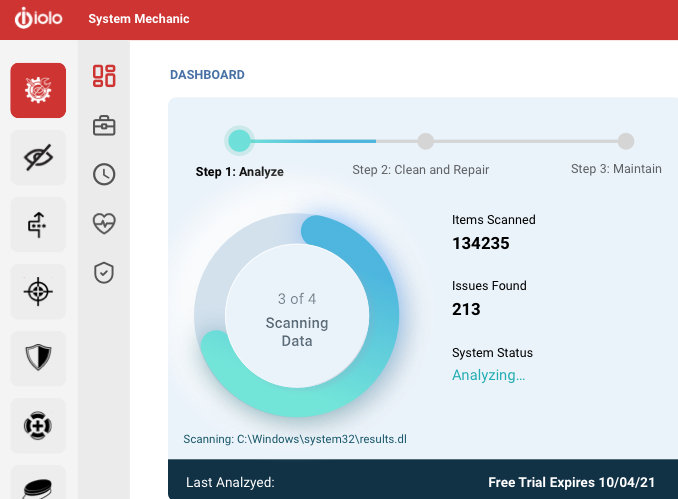The width and height of the screenshot is (678, 499).
Task: Click the System Status label
Action: [x=493, y=353]
